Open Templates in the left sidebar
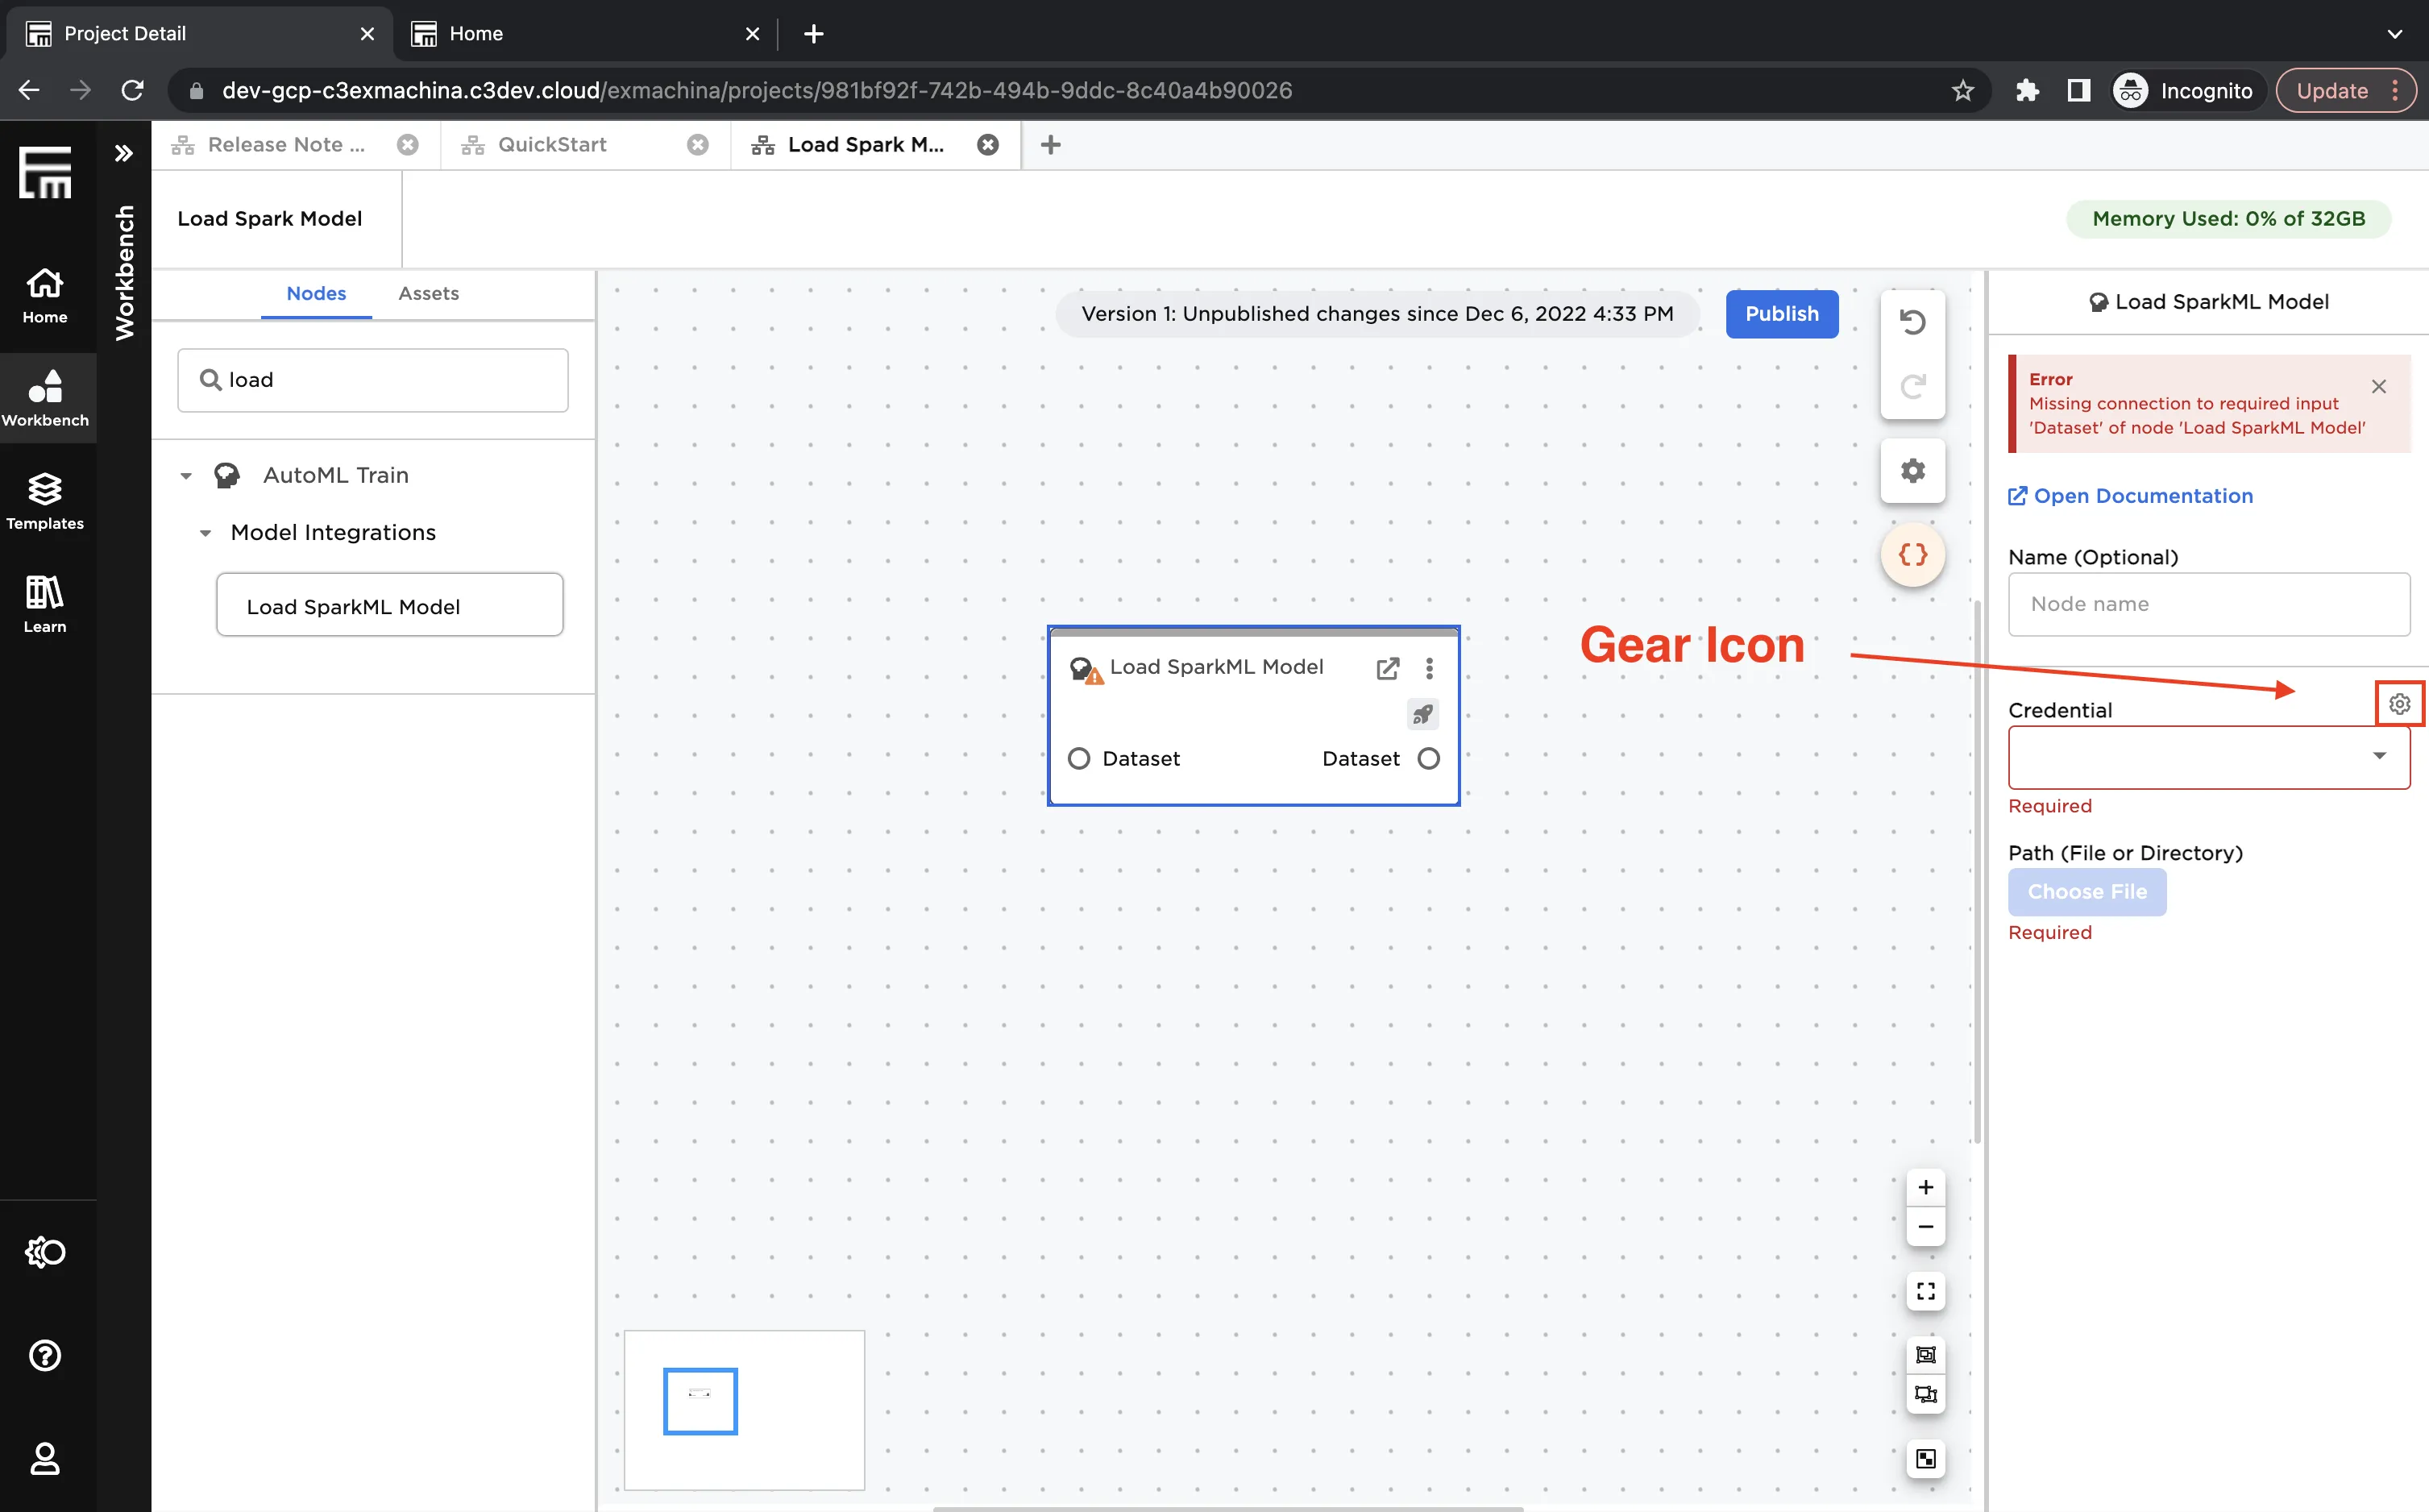This screenshot has height=1512, width=2429. (x=45, y=501)
